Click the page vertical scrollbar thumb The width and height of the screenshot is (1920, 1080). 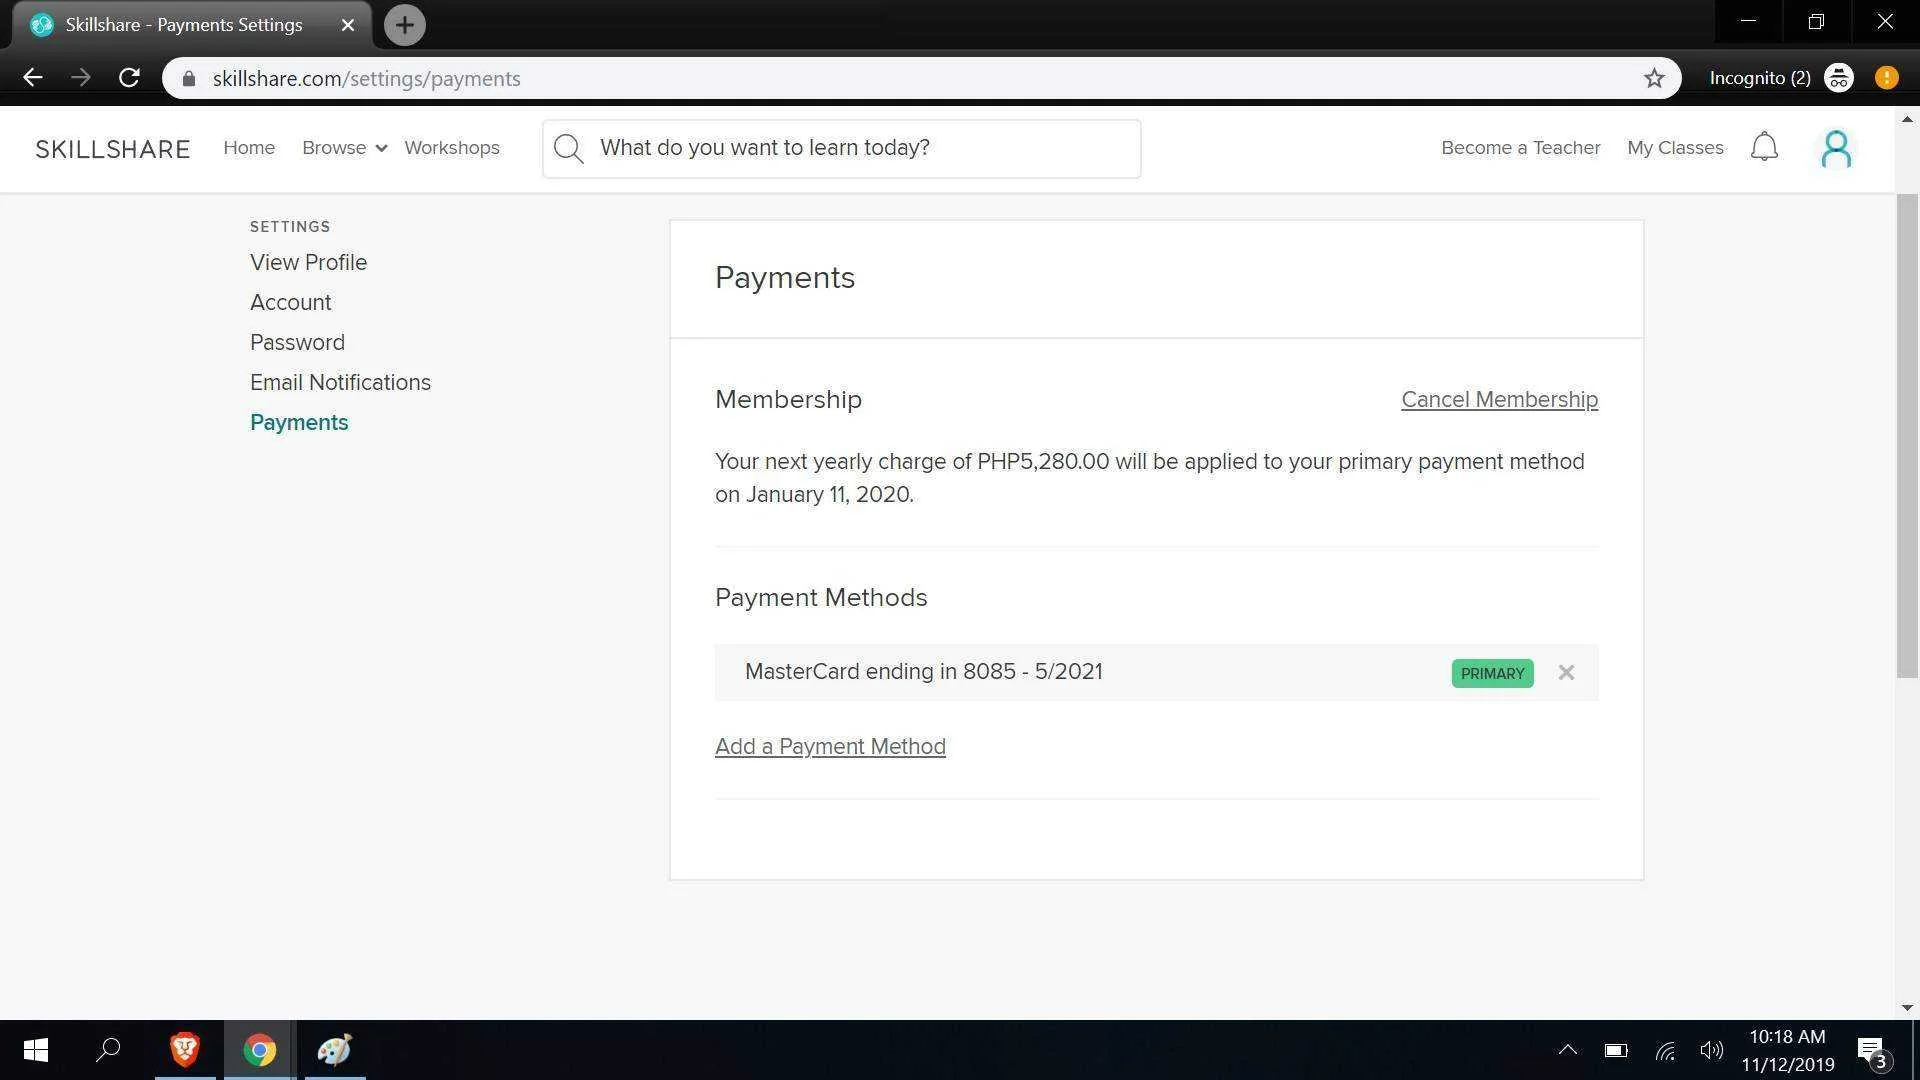click(x=1907, y=436)
